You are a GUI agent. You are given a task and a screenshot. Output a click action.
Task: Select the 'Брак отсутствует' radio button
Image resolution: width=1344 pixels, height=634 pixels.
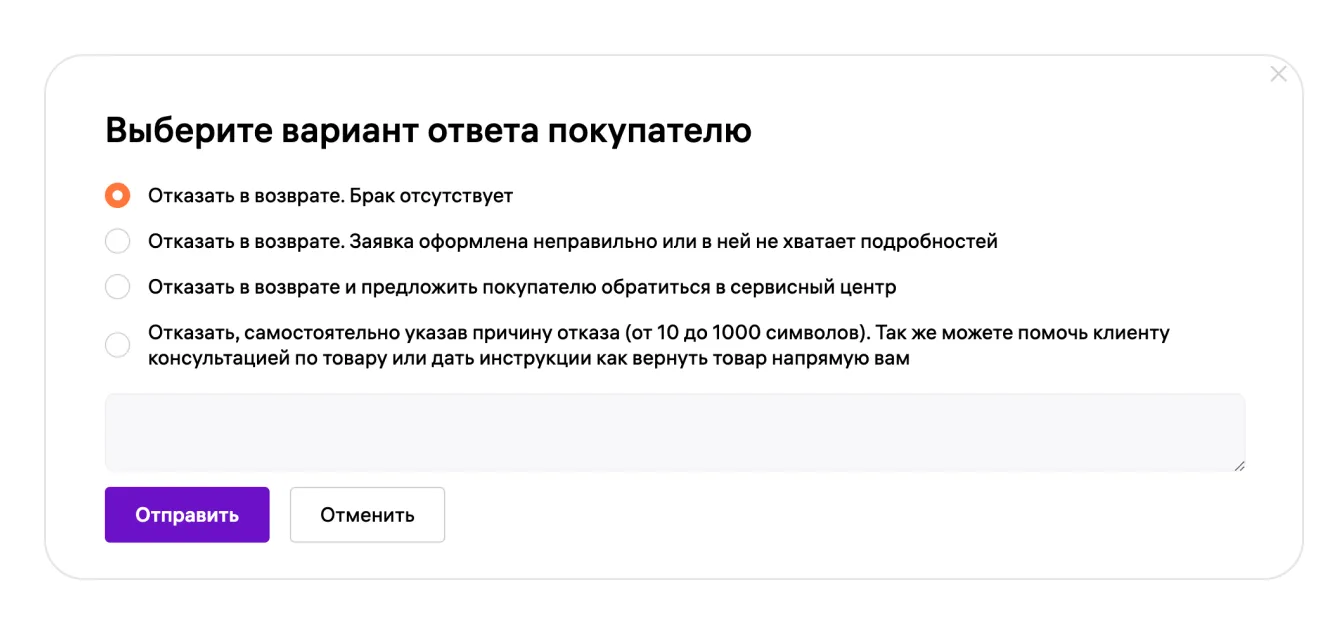coord(118,196)
